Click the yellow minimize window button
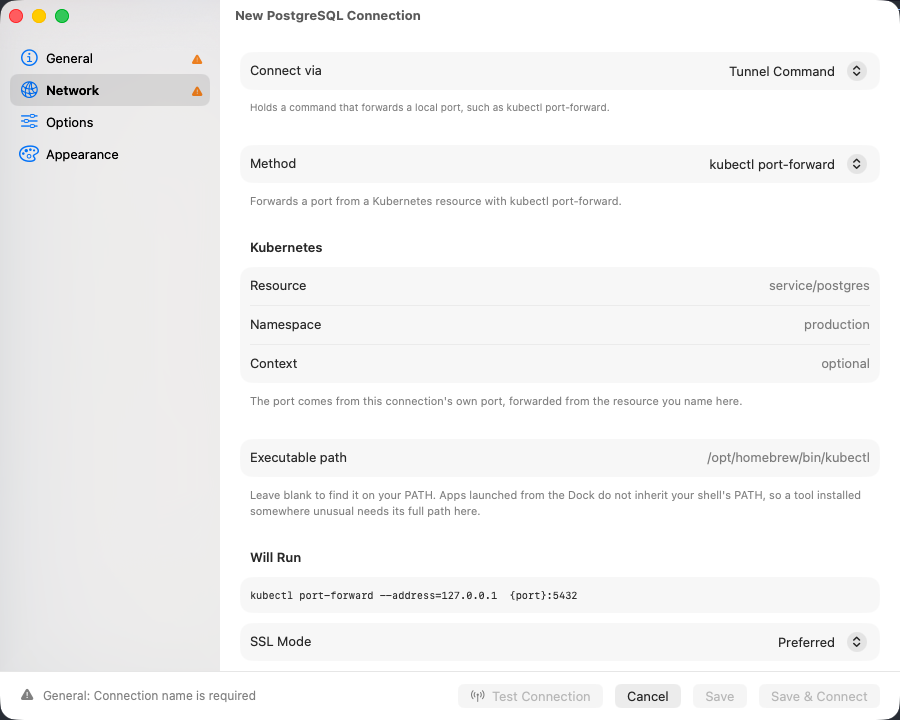900x720 pixels. (x=39, y=16)
